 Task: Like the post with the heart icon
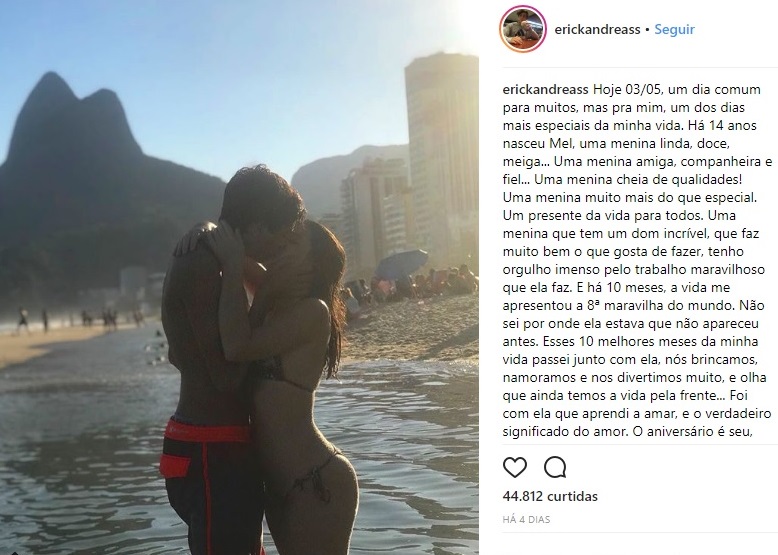click(x=515, y=467)
